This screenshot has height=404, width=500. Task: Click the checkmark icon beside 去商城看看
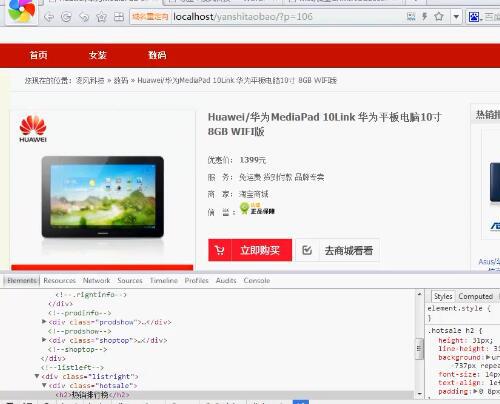tap(307, 250)
